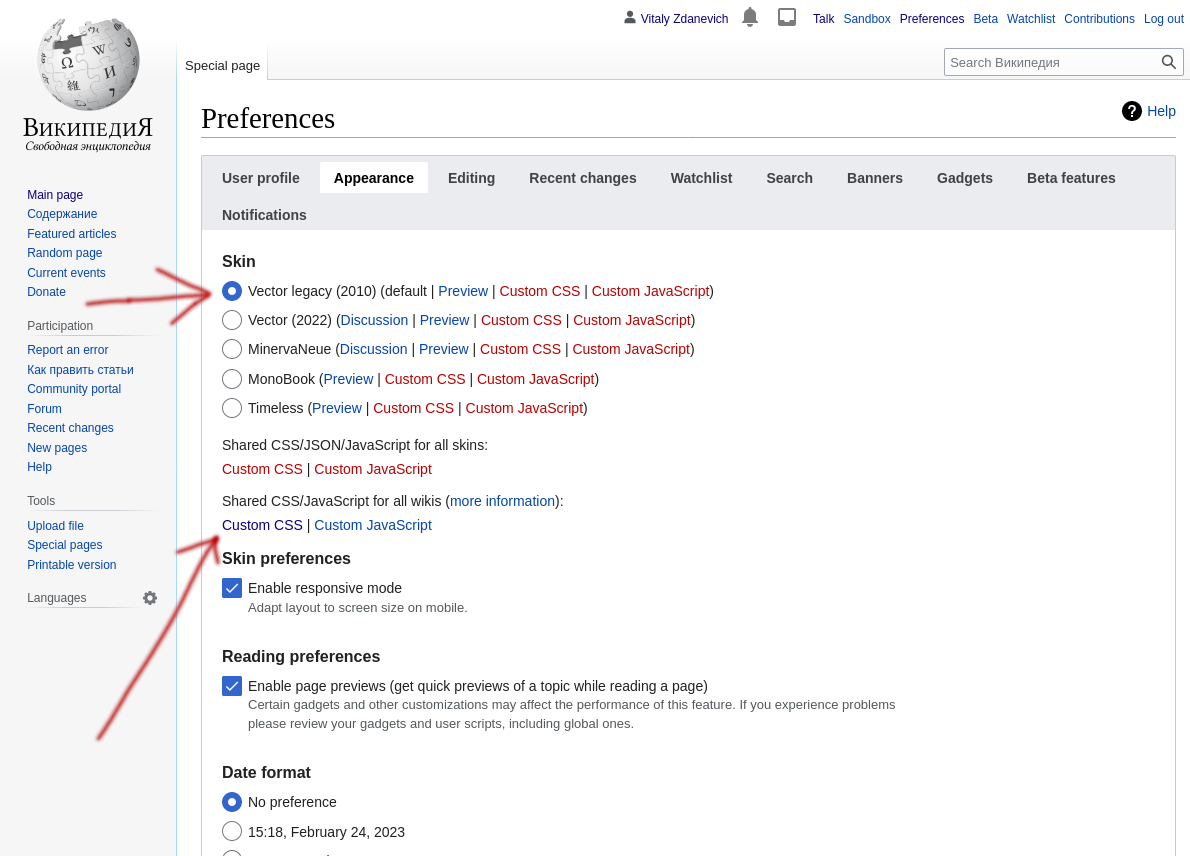This screenshot has width=1190, height=856.
Task: Click the Log out link
Action: pyautogui.click(x=1163, y=19)
